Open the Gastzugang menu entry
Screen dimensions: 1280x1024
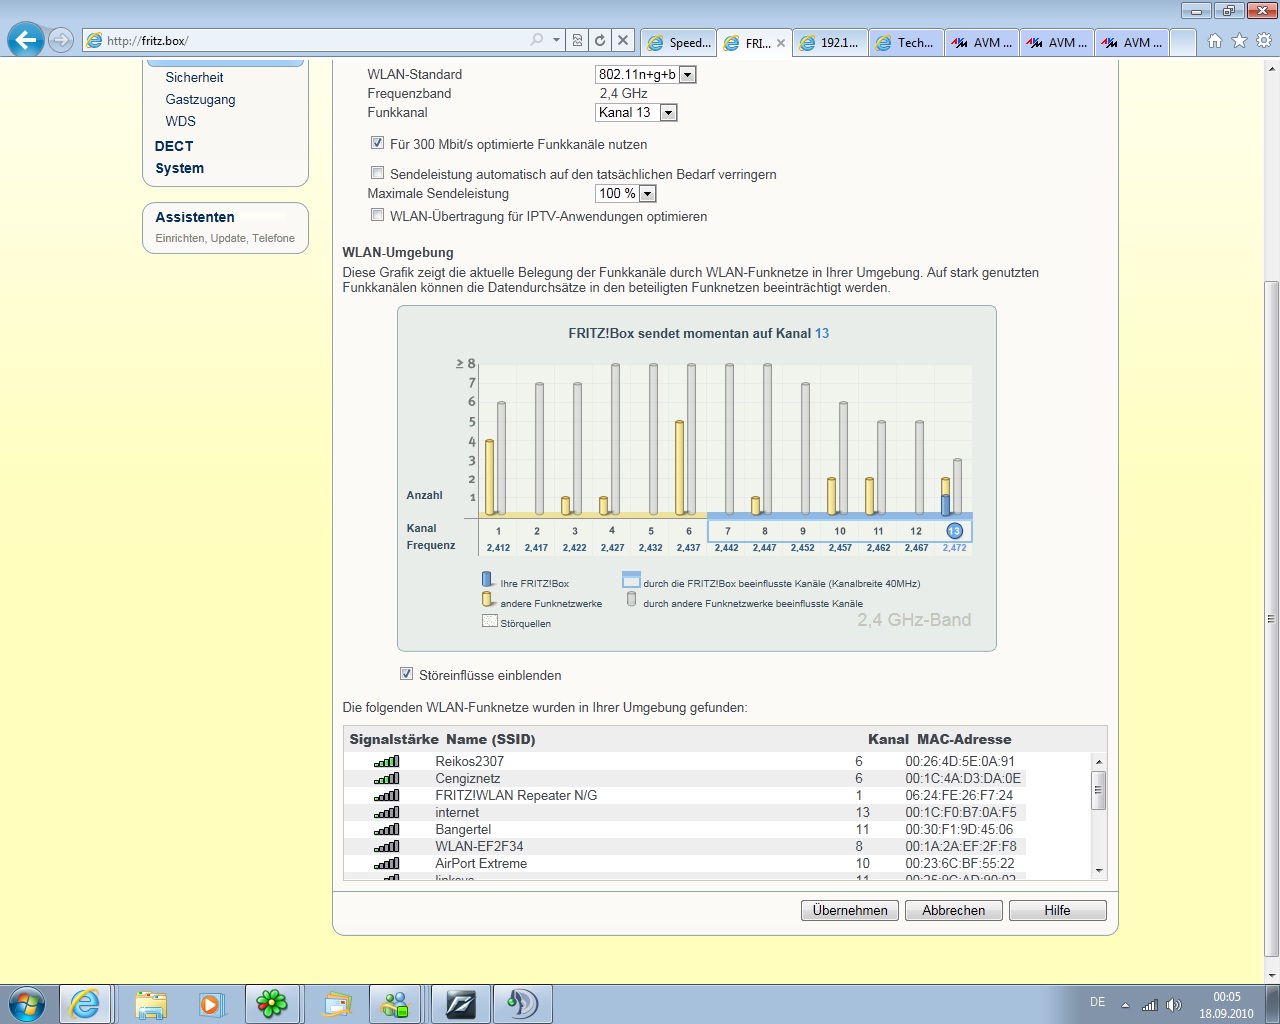pyautogui.click(x=200, y=99)
